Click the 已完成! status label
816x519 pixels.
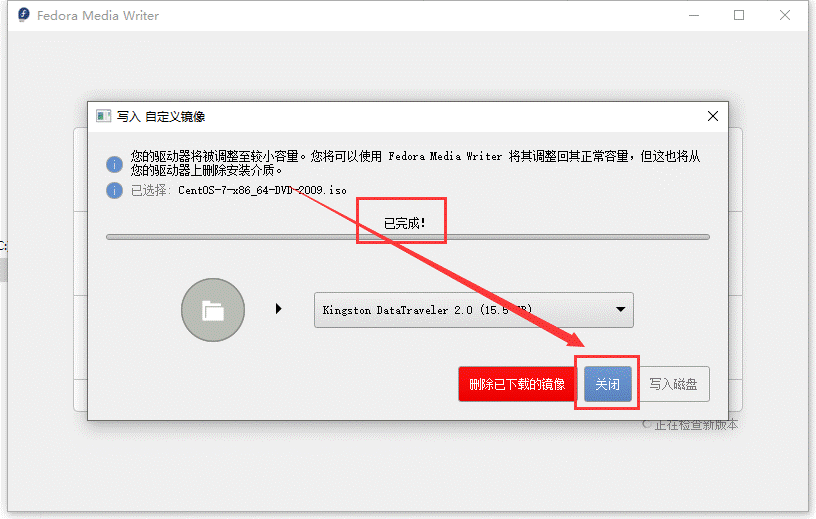[405, 223]
